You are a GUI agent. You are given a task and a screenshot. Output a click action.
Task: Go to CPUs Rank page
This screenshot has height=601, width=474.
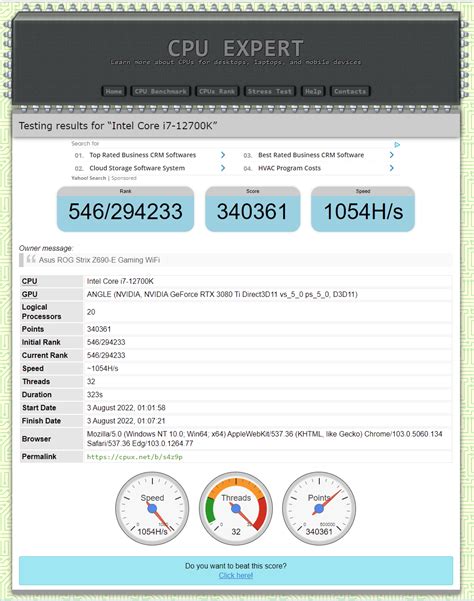[x=217, y=91]
